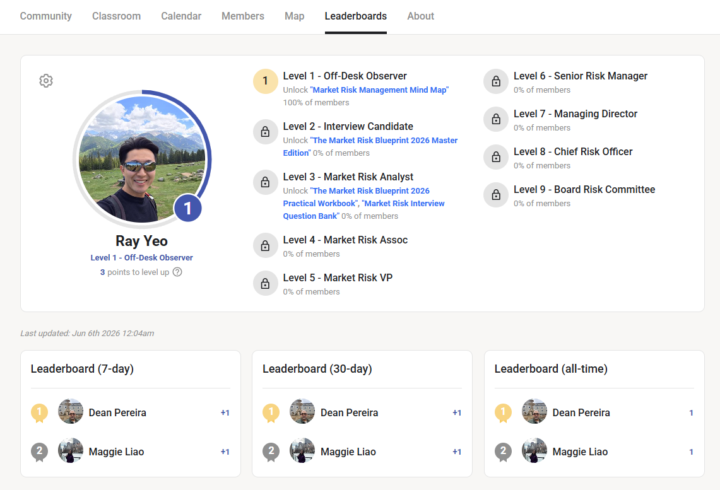Open The Market Risk Blueprint 2026 Master Edition link
This screenshot has height=490, width=720.
pos(370,146)
